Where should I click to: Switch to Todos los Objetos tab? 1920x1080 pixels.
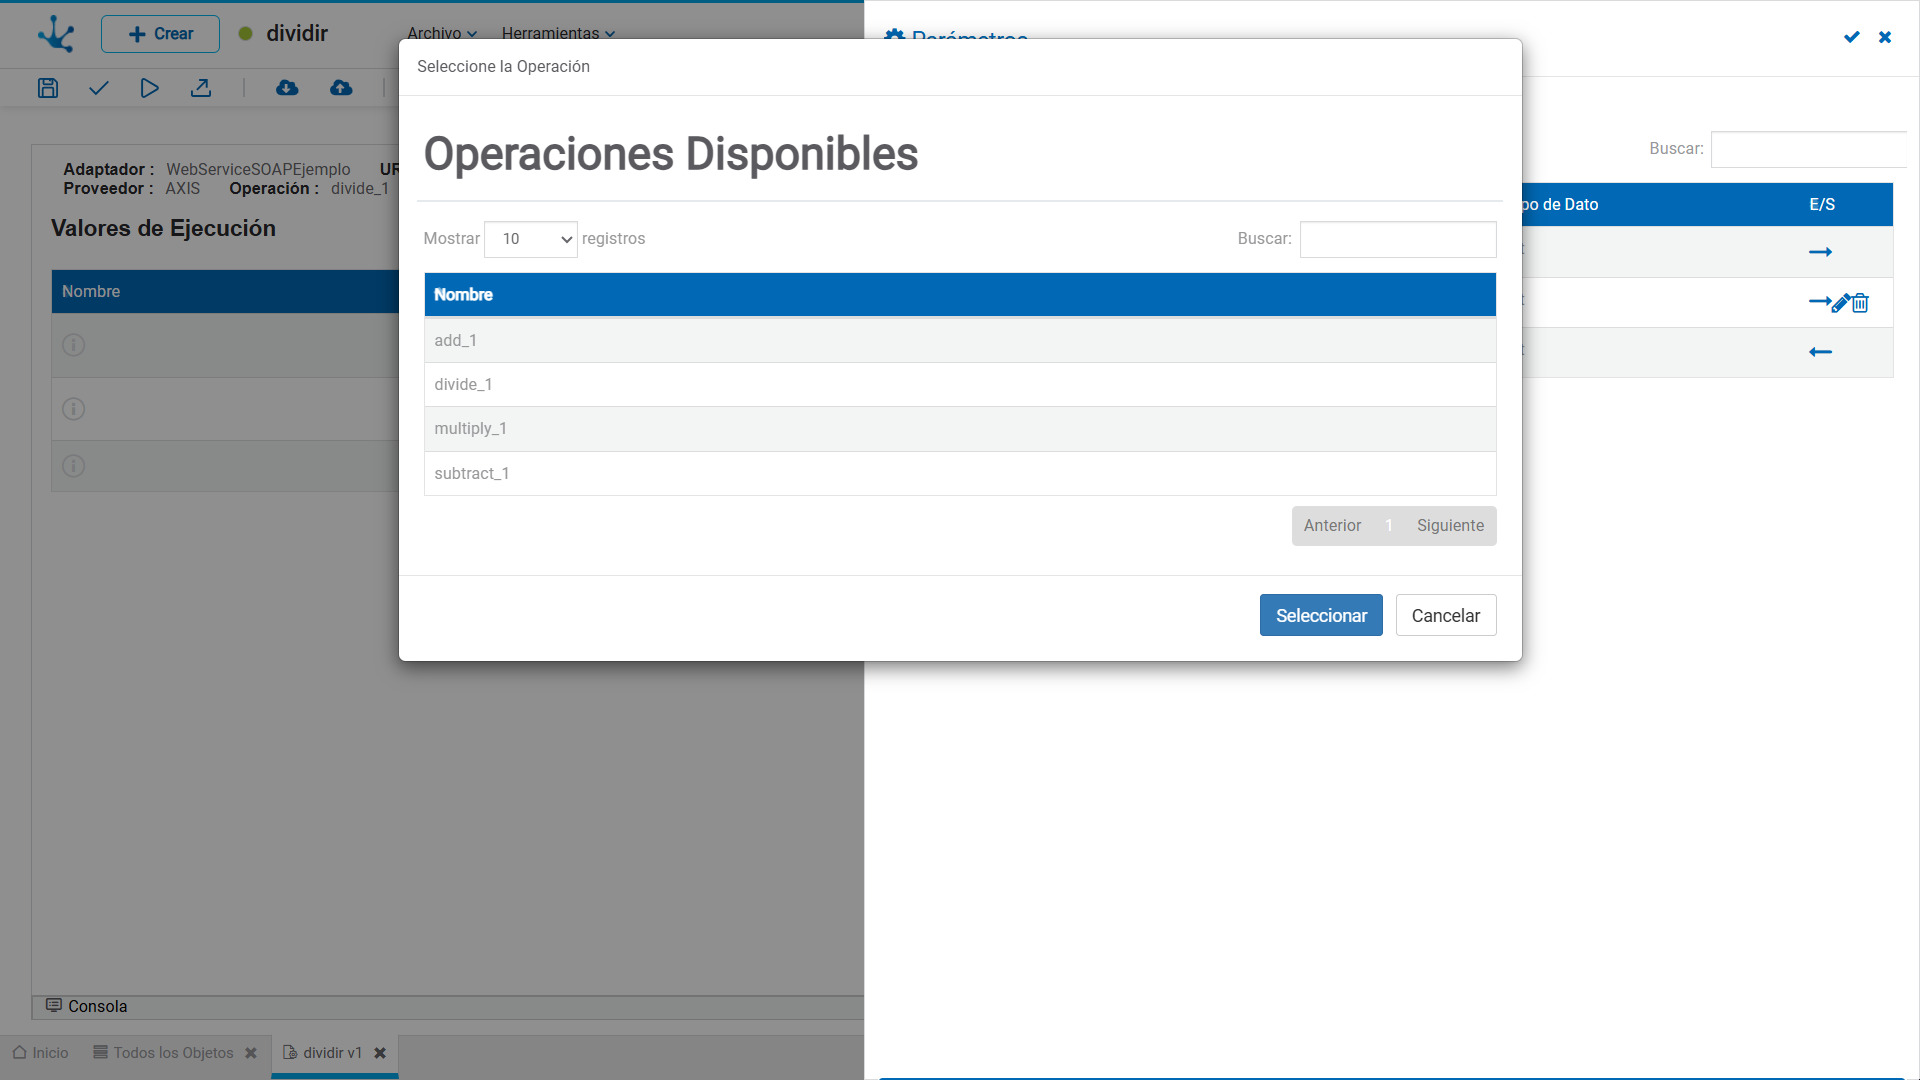(x=174, y=1053)
